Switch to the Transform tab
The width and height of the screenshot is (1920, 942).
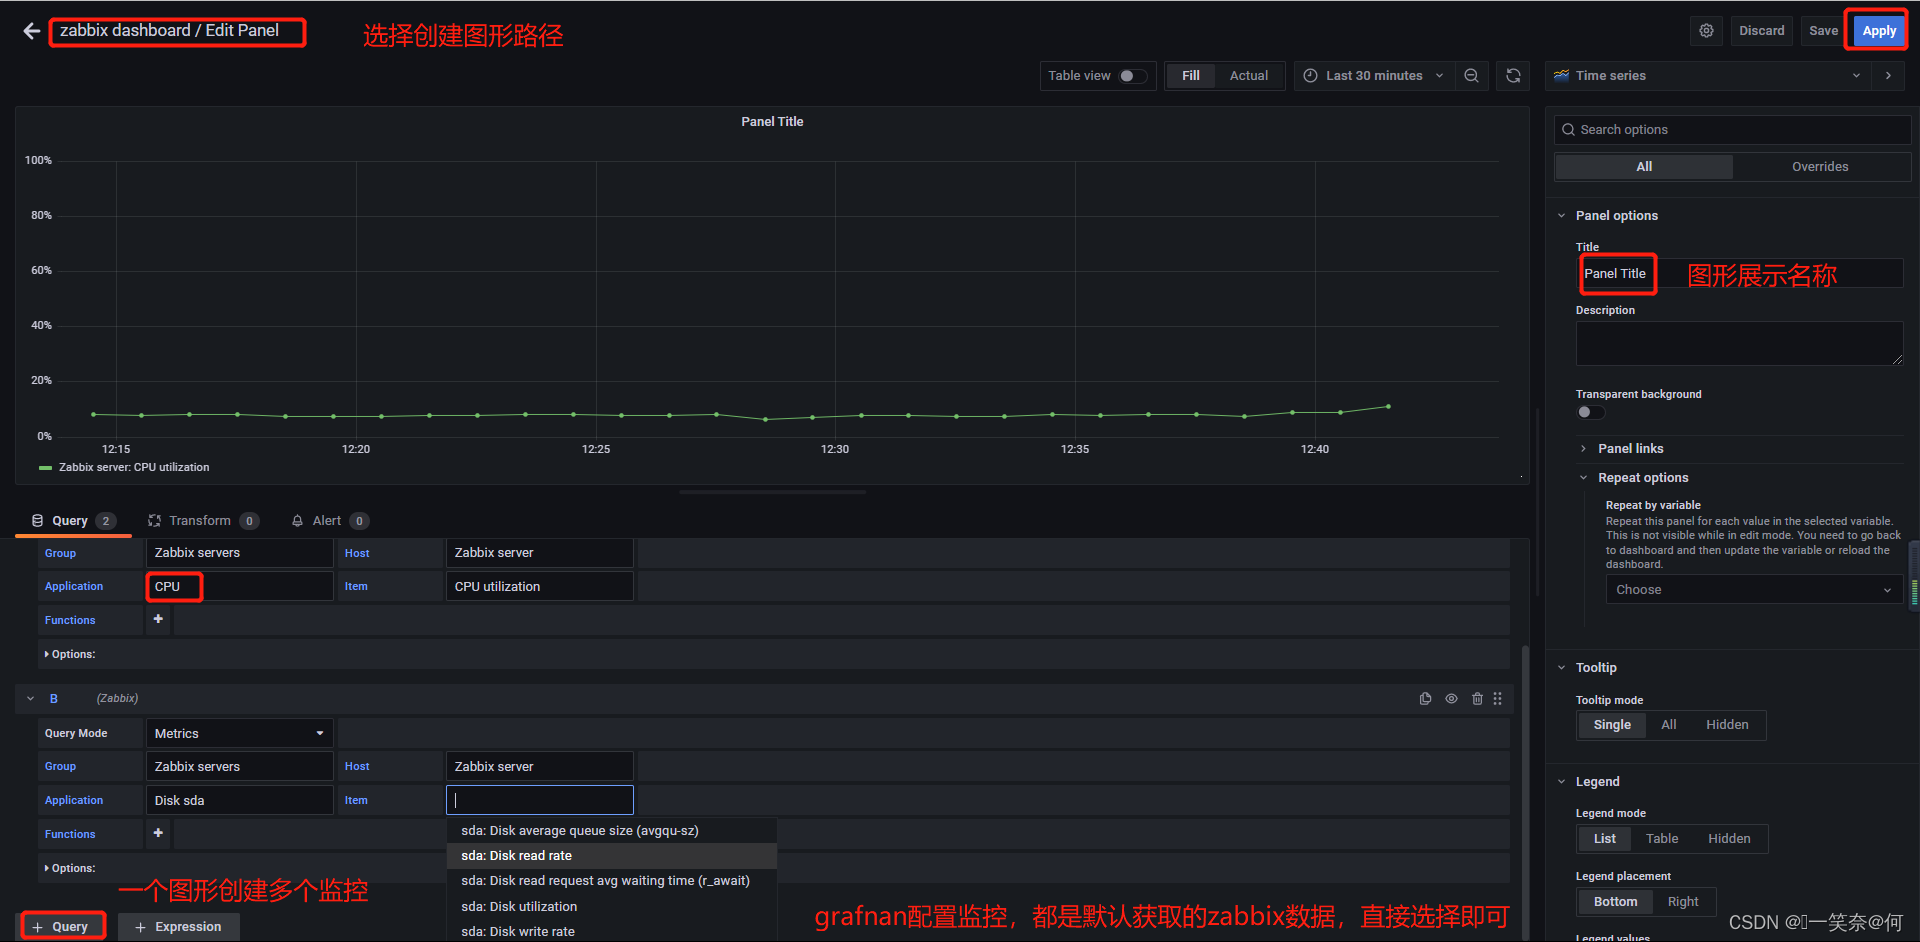(x=204, y=521)
